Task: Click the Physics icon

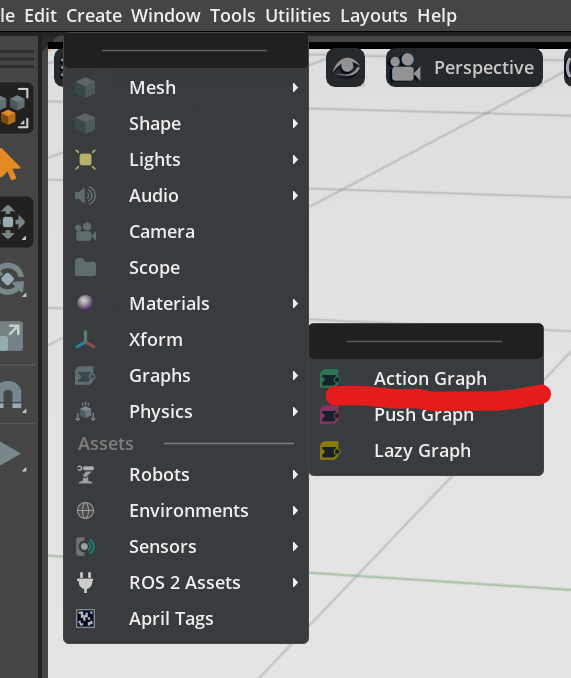Action: (85, 412)
